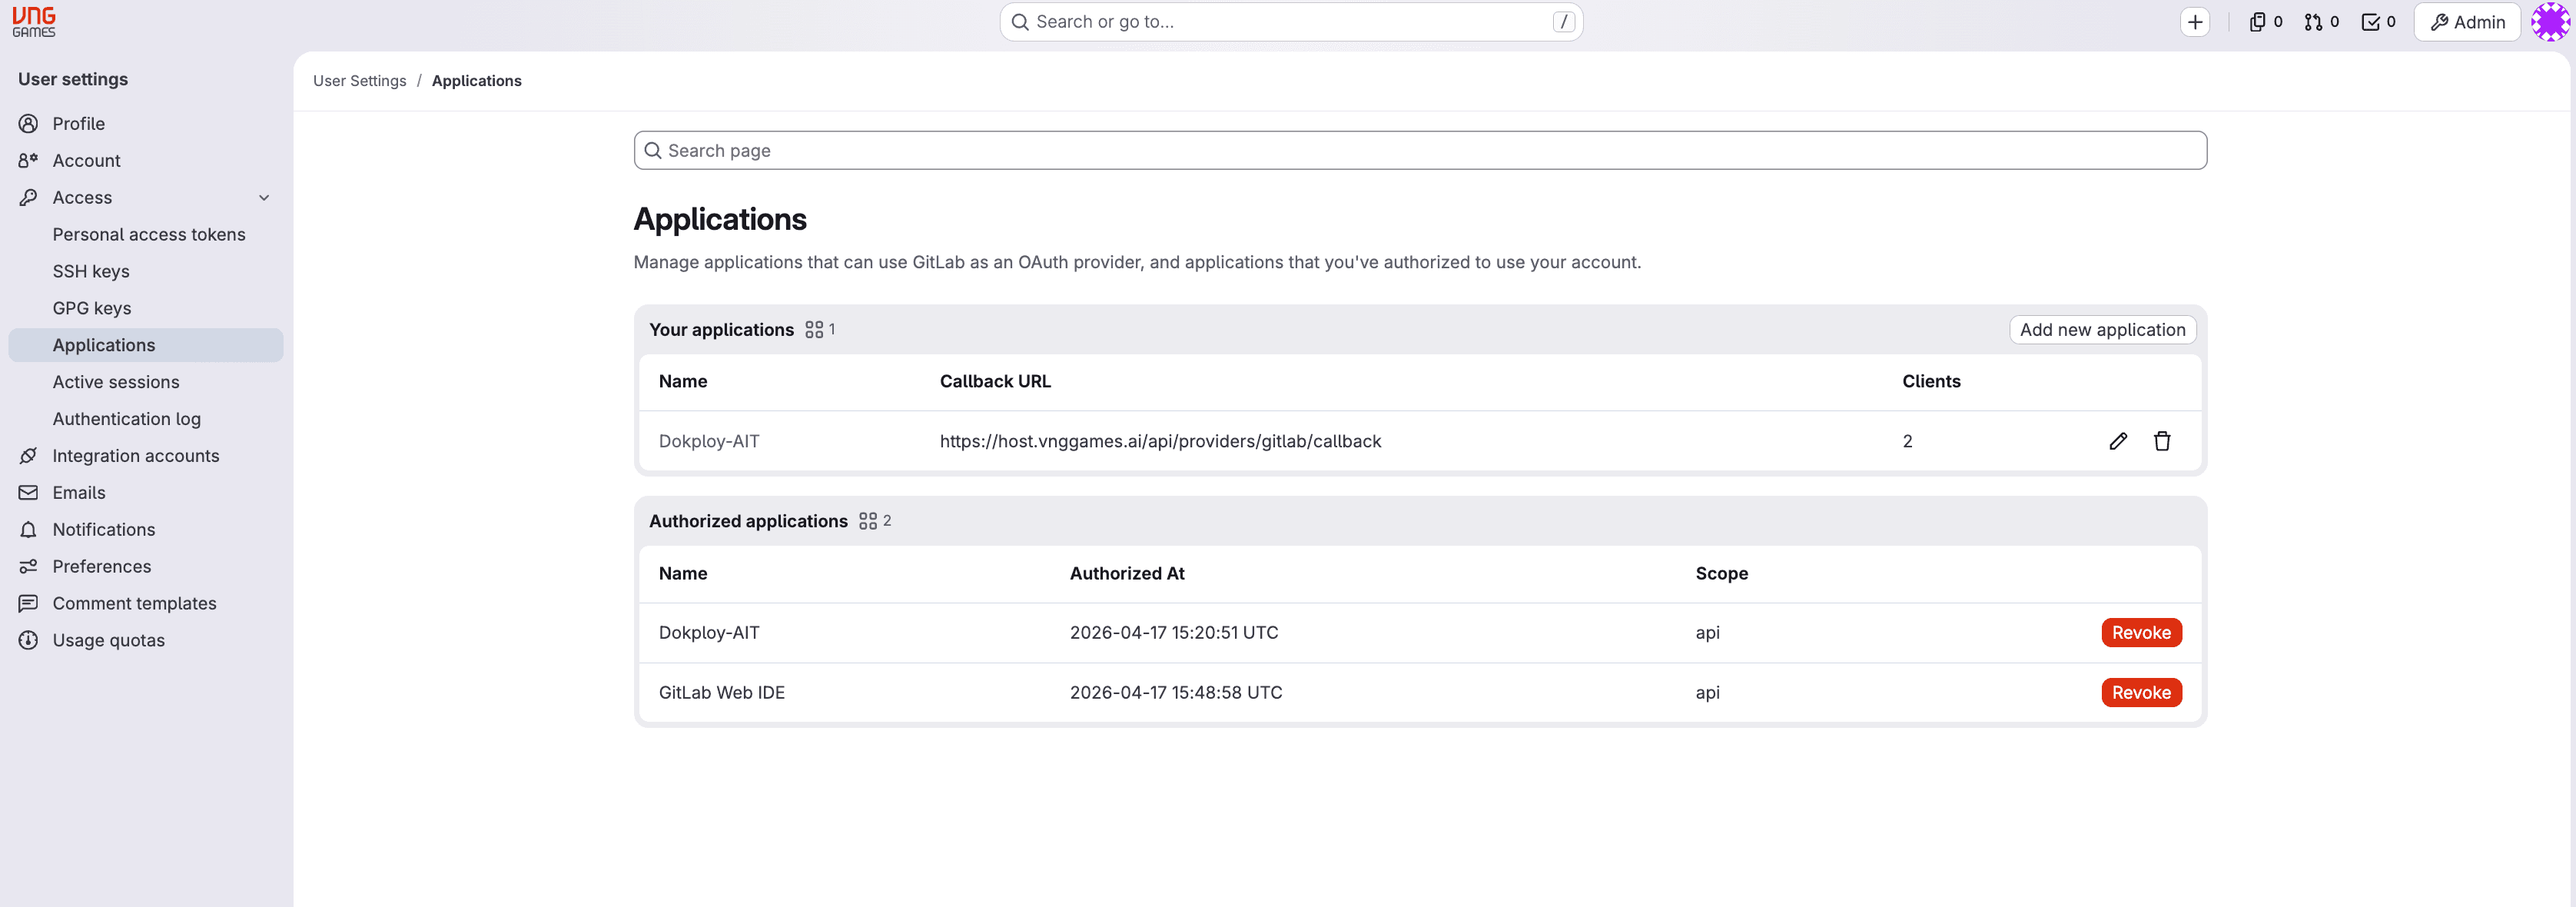2576x907 pixels.
Task: Open the Search or go to field
Action: click(x=1290, y=21)
